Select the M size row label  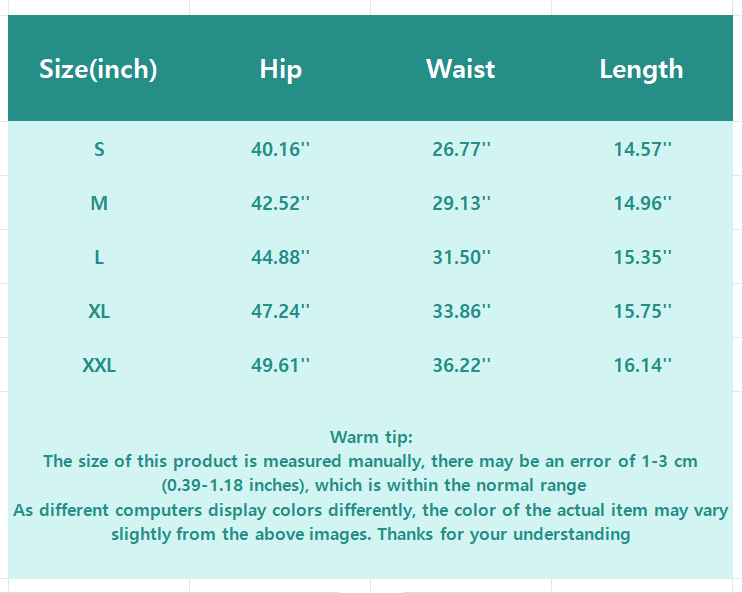click(99, 204)
